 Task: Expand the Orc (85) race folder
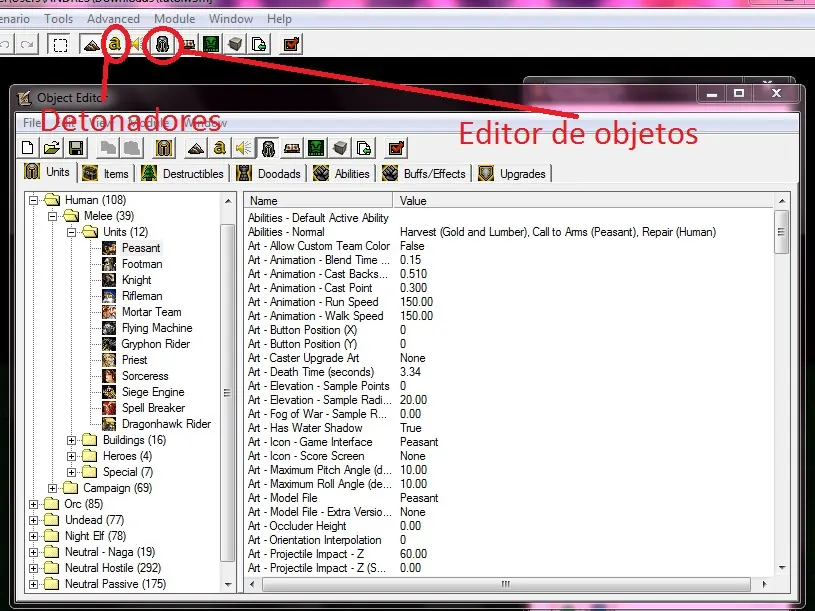pyautogui.click(x=33, y=504)
